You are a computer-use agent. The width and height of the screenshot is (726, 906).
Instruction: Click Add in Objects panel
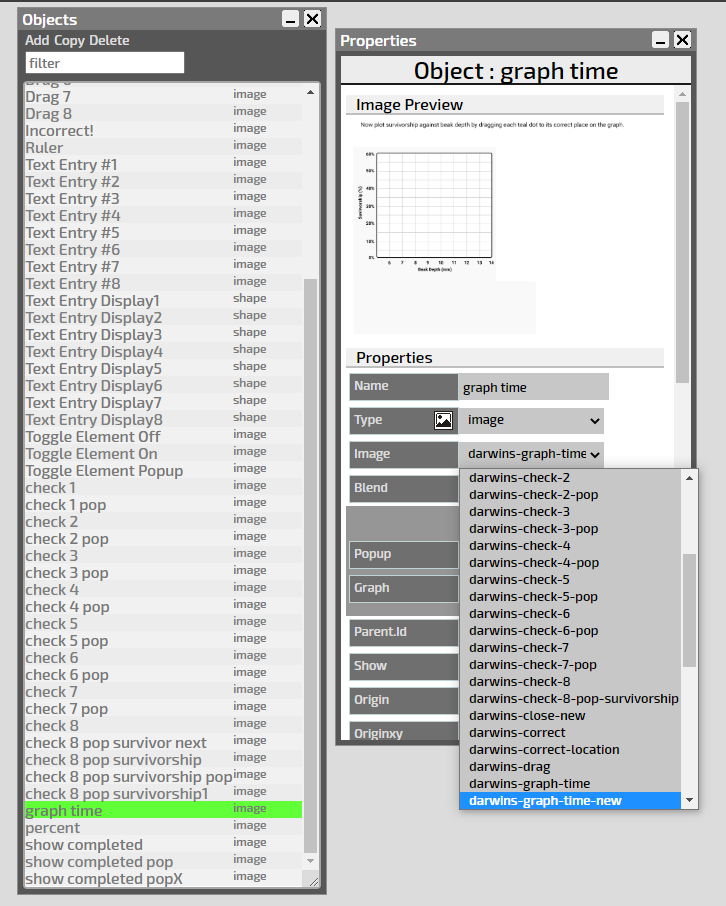coord(37,40)
